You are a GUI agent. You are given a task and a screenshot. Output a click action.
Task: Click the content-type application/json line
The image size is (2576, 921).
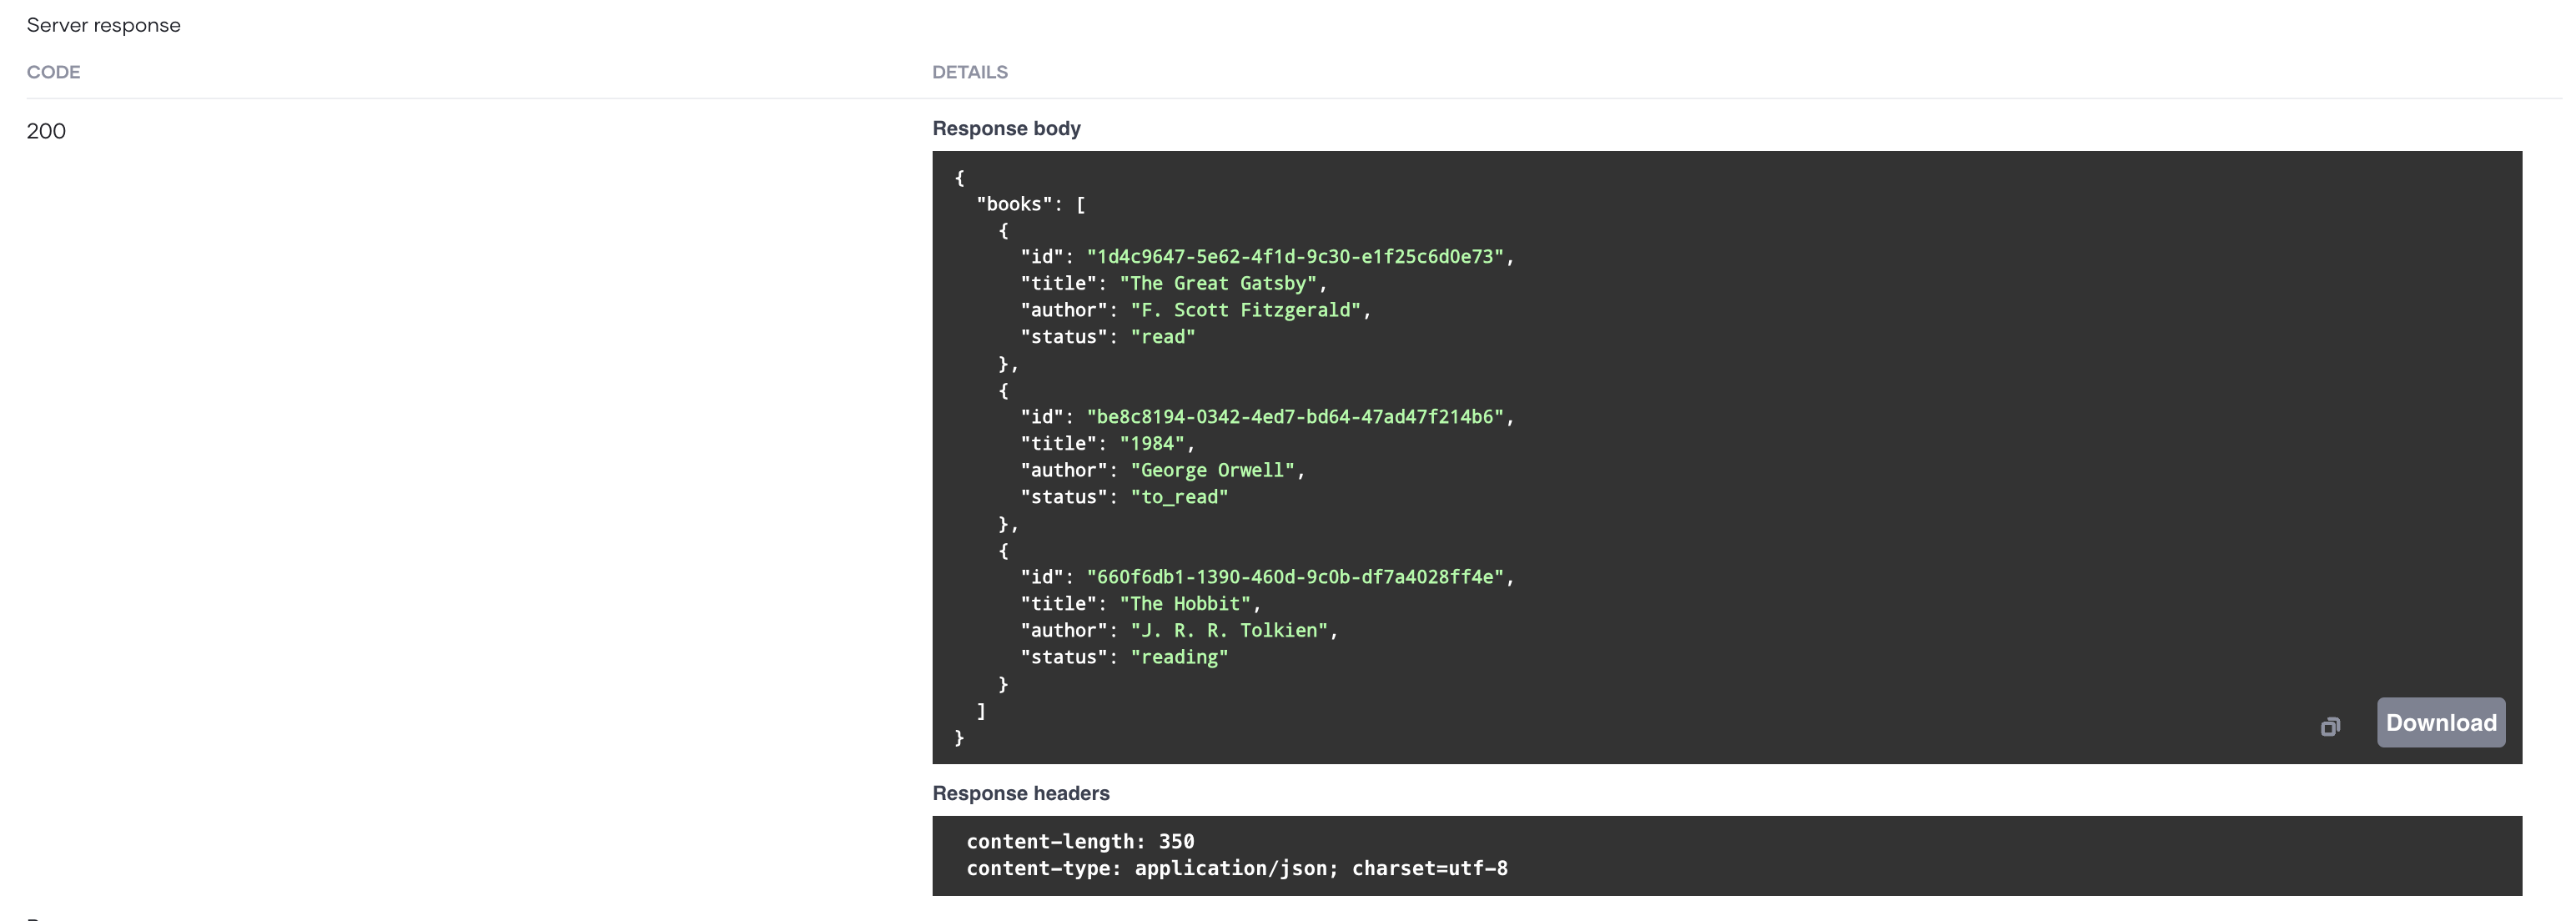pos(1237,868)
